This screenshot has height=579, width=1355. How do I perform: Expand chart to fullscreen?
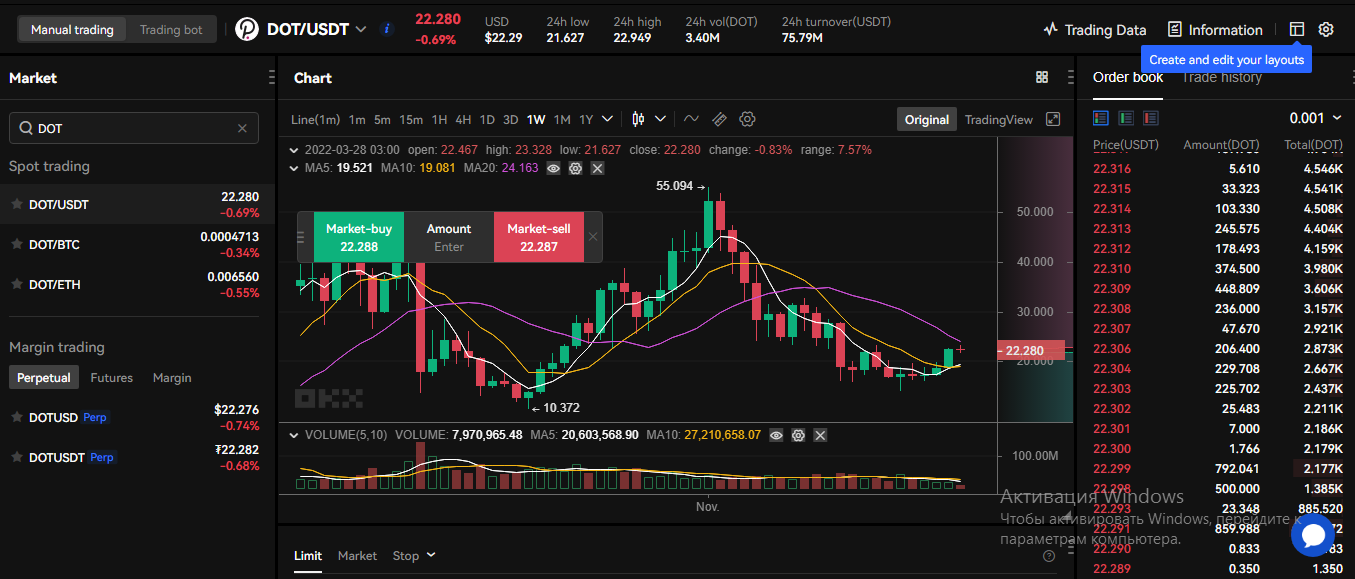pyautogui.click(x=1053, y=119)
